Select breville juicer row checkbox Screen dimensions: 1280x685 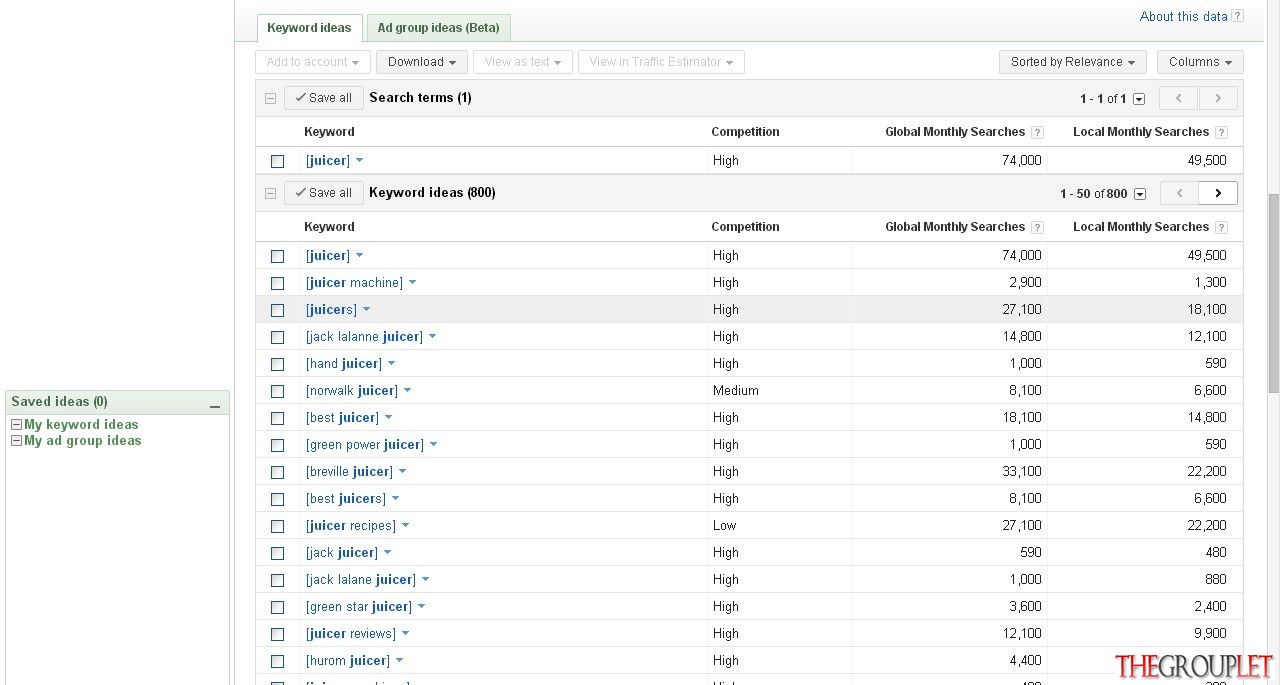point(277,472)
